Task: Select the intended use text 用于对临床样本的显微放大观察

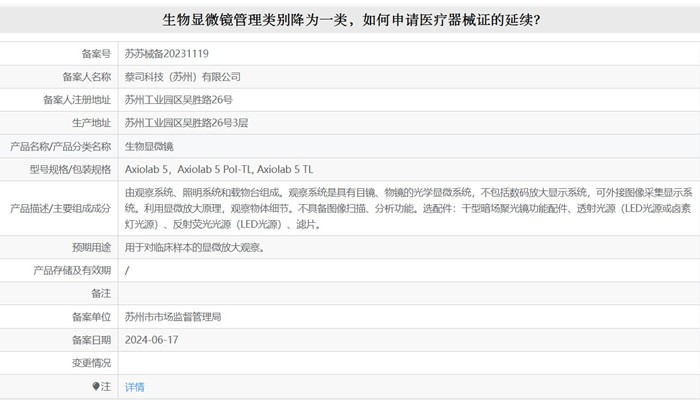Action: [x=195, y=247]
